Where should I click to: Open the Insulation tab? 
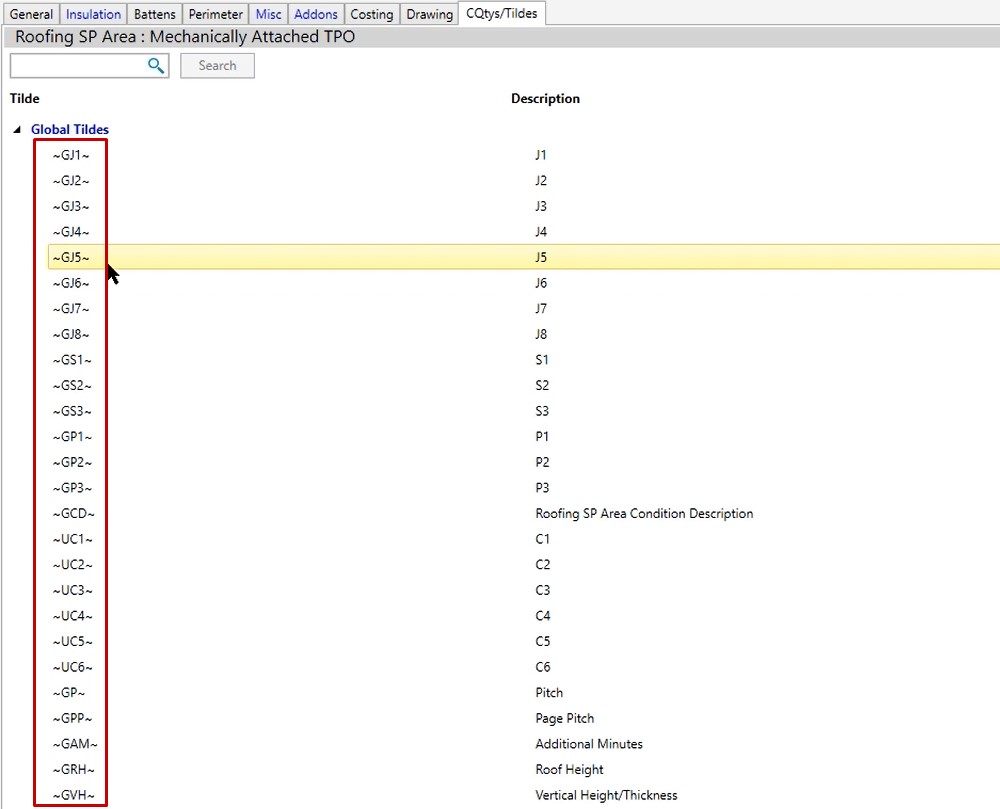[93, 14]
